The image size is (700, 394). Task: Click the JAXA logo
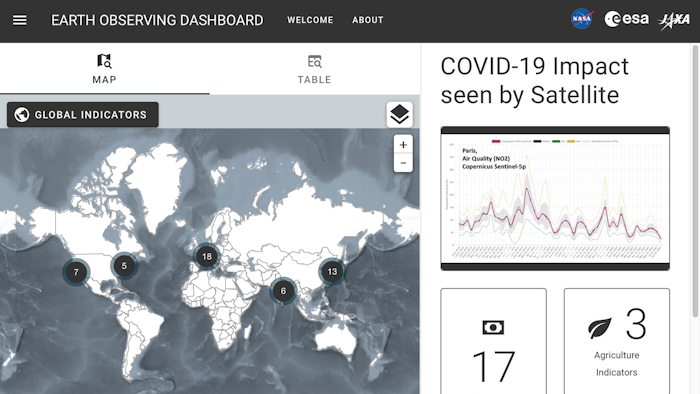pyautogui.click(x=674, y=20)
